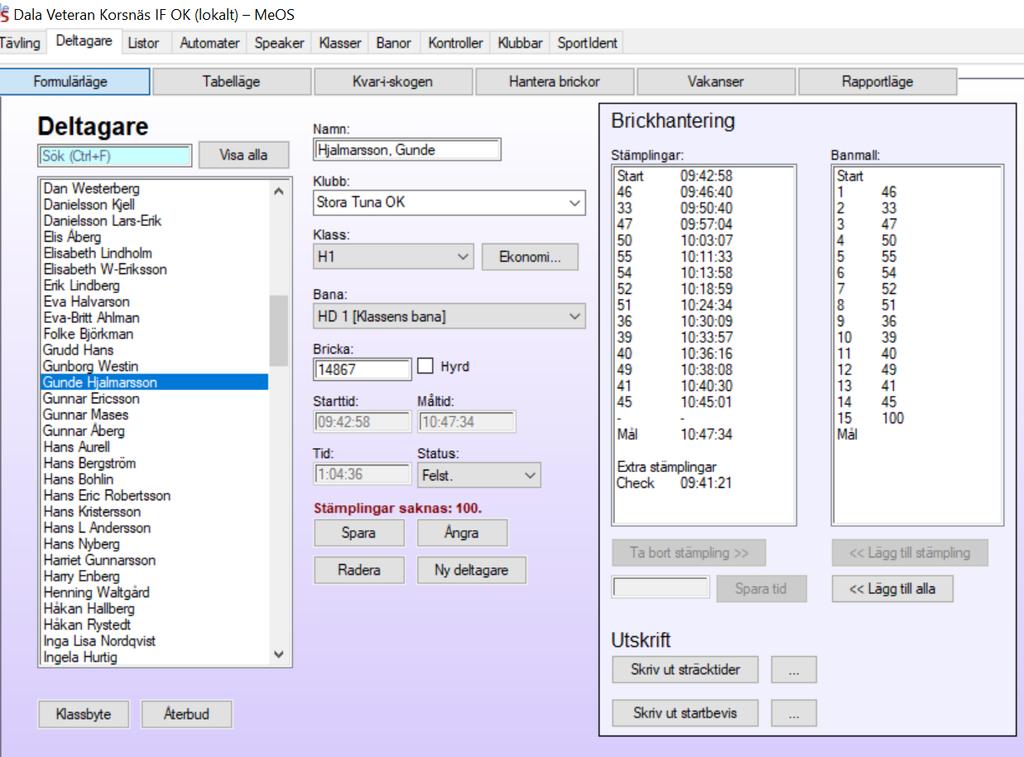Screen dimensions: 1024x757
Task: Click Ny deltagare button
Action: [x=472, y=570]
